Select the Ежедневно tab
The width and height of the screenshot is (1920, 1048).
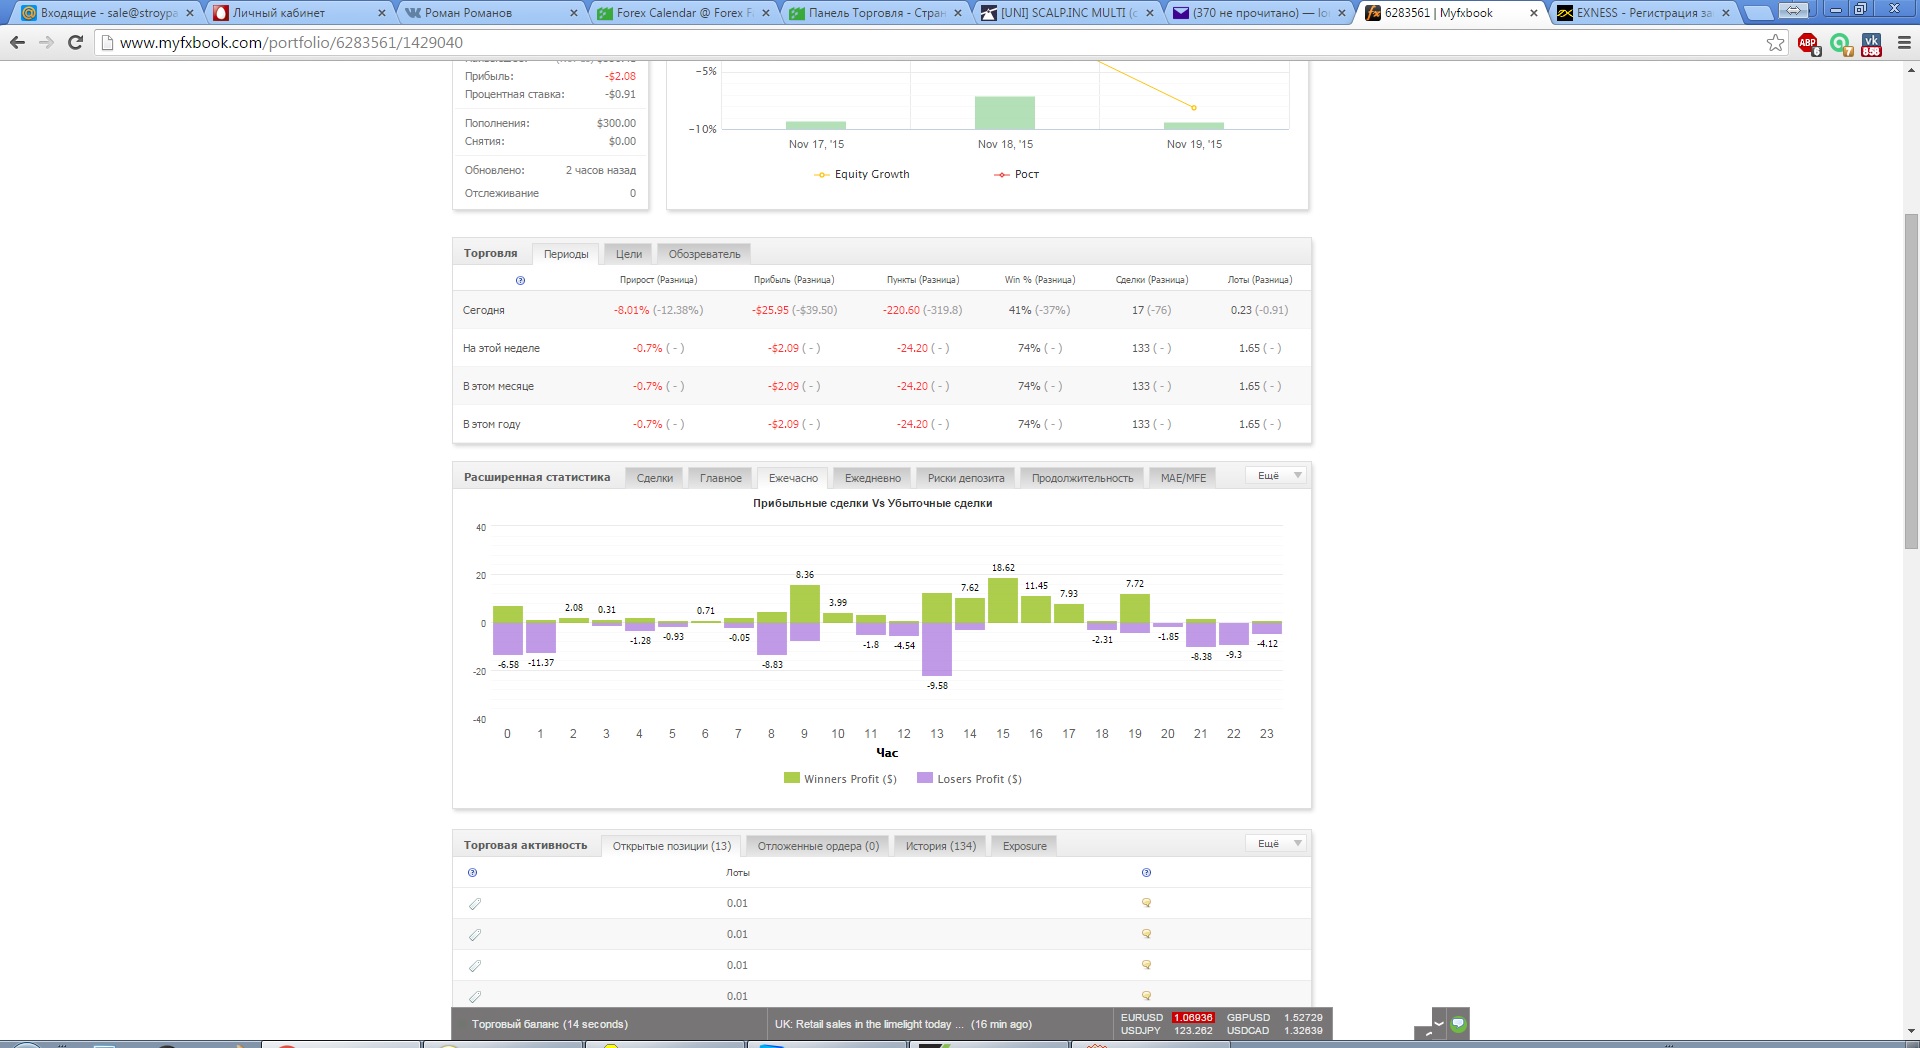[x=873, y=478]
